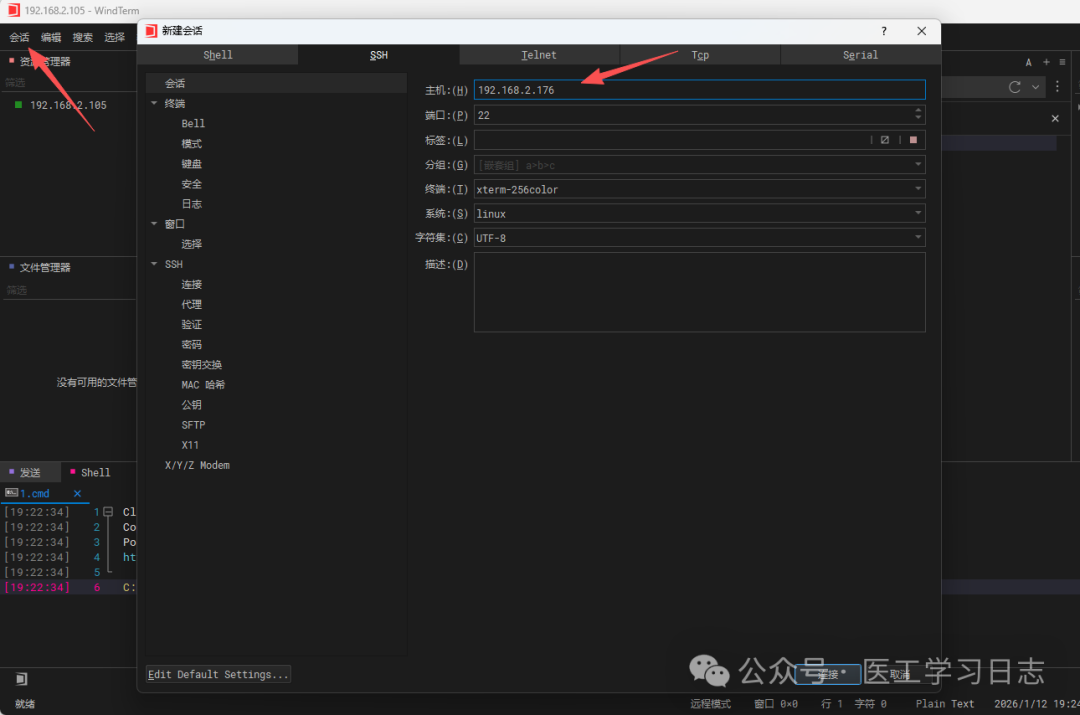The width and height of the screenshot is (1080, 715).
Task: Click the clear-label slashed box icon
Action: coord(885,140)
